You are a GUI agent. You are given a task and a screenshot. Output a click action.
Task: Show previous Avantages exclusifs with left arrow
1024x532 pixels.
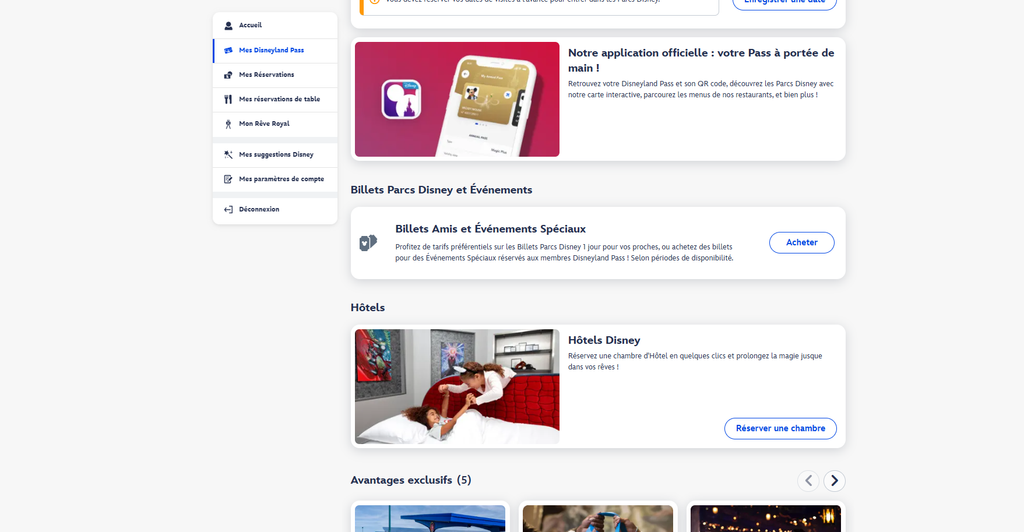coord(808,481)
